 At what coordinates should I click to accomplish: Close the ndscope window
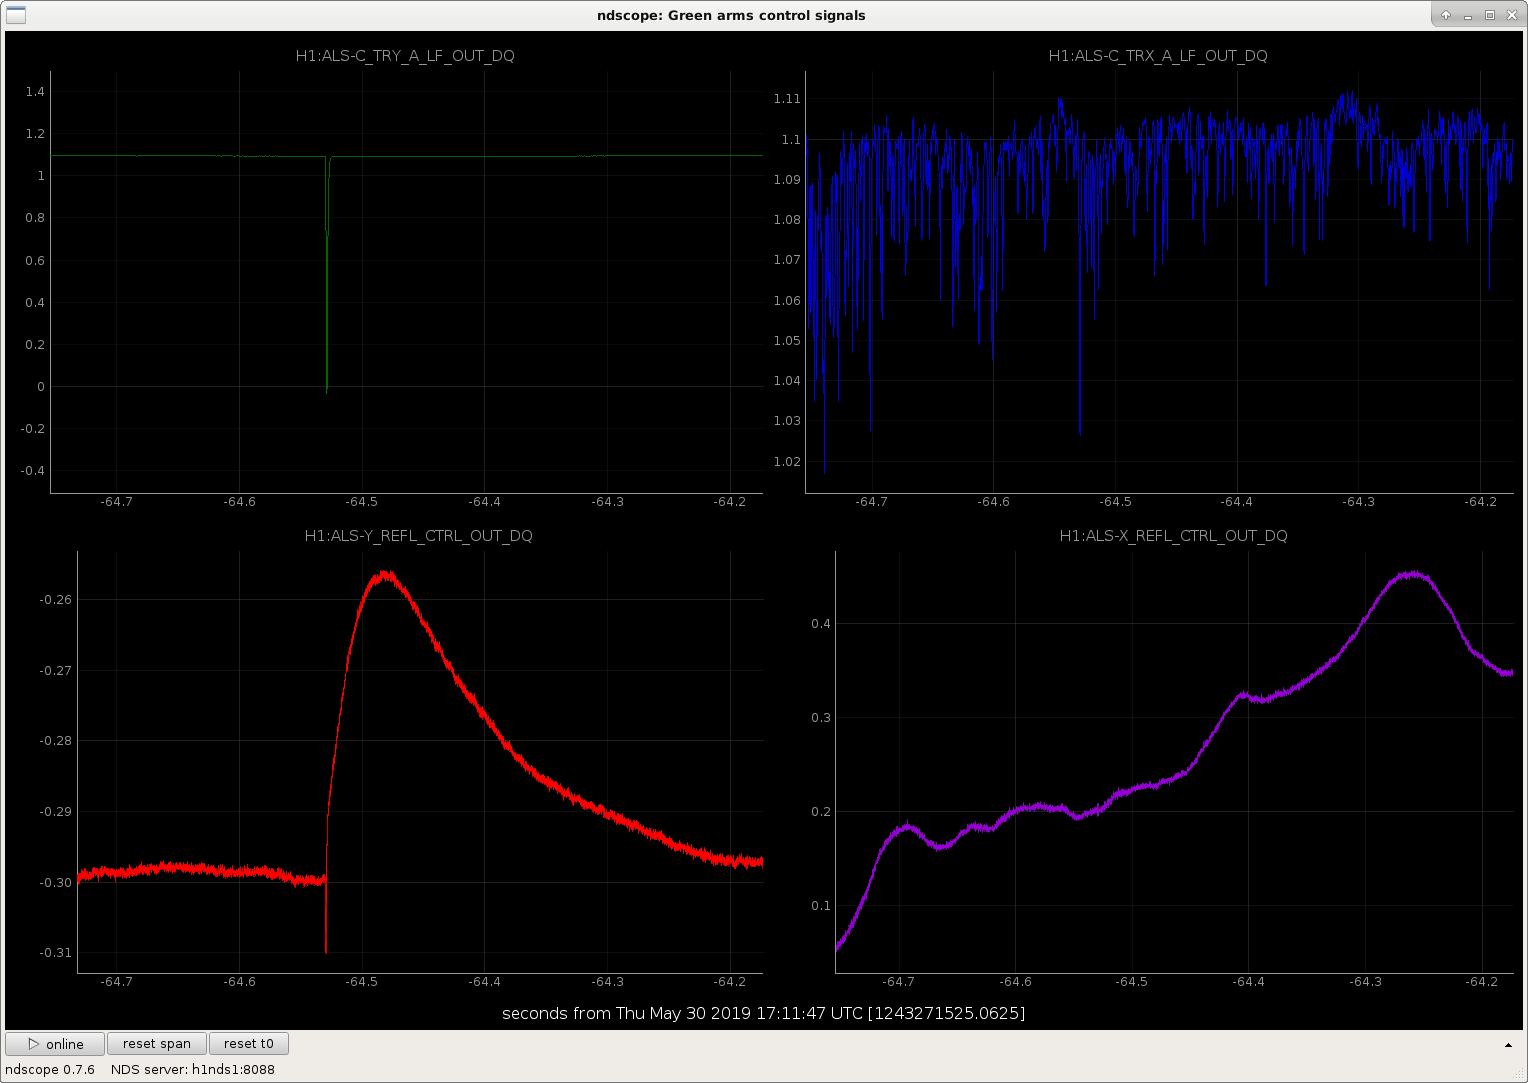click(1511, 15)
